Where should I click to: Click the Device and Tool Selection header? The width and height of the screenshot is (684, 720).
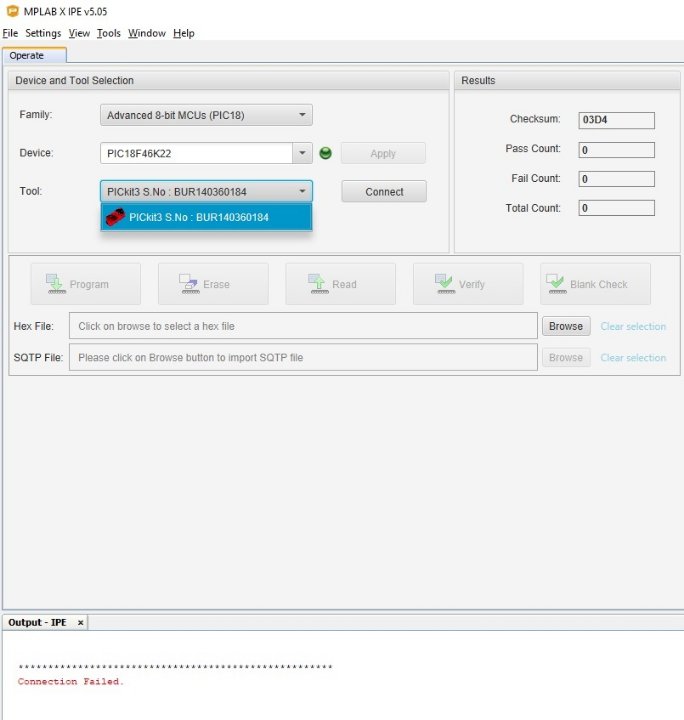(229, 80)
